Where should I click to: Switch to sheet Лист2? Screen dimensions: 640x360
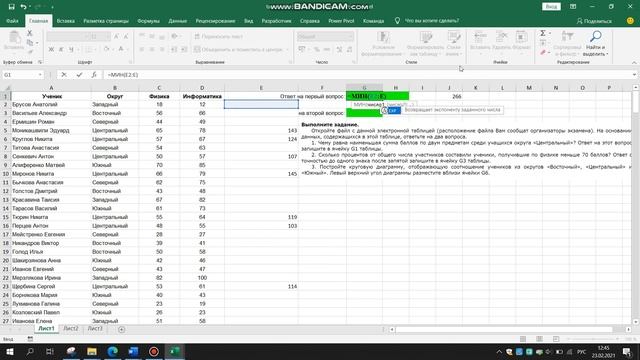71,329
